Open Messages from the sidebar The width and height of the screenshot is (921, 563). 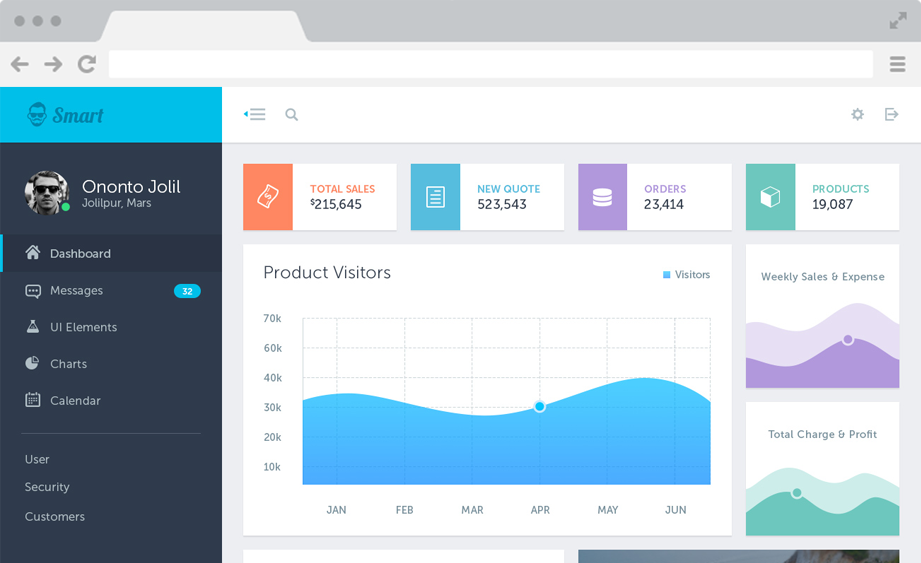76,291
